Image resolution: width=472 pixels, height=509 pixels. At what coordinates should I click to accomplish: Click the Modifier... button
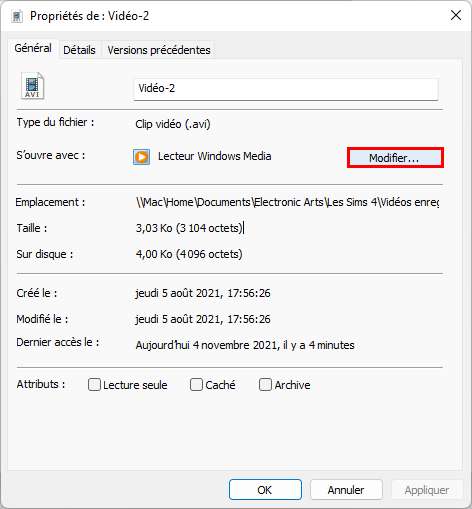395,158
